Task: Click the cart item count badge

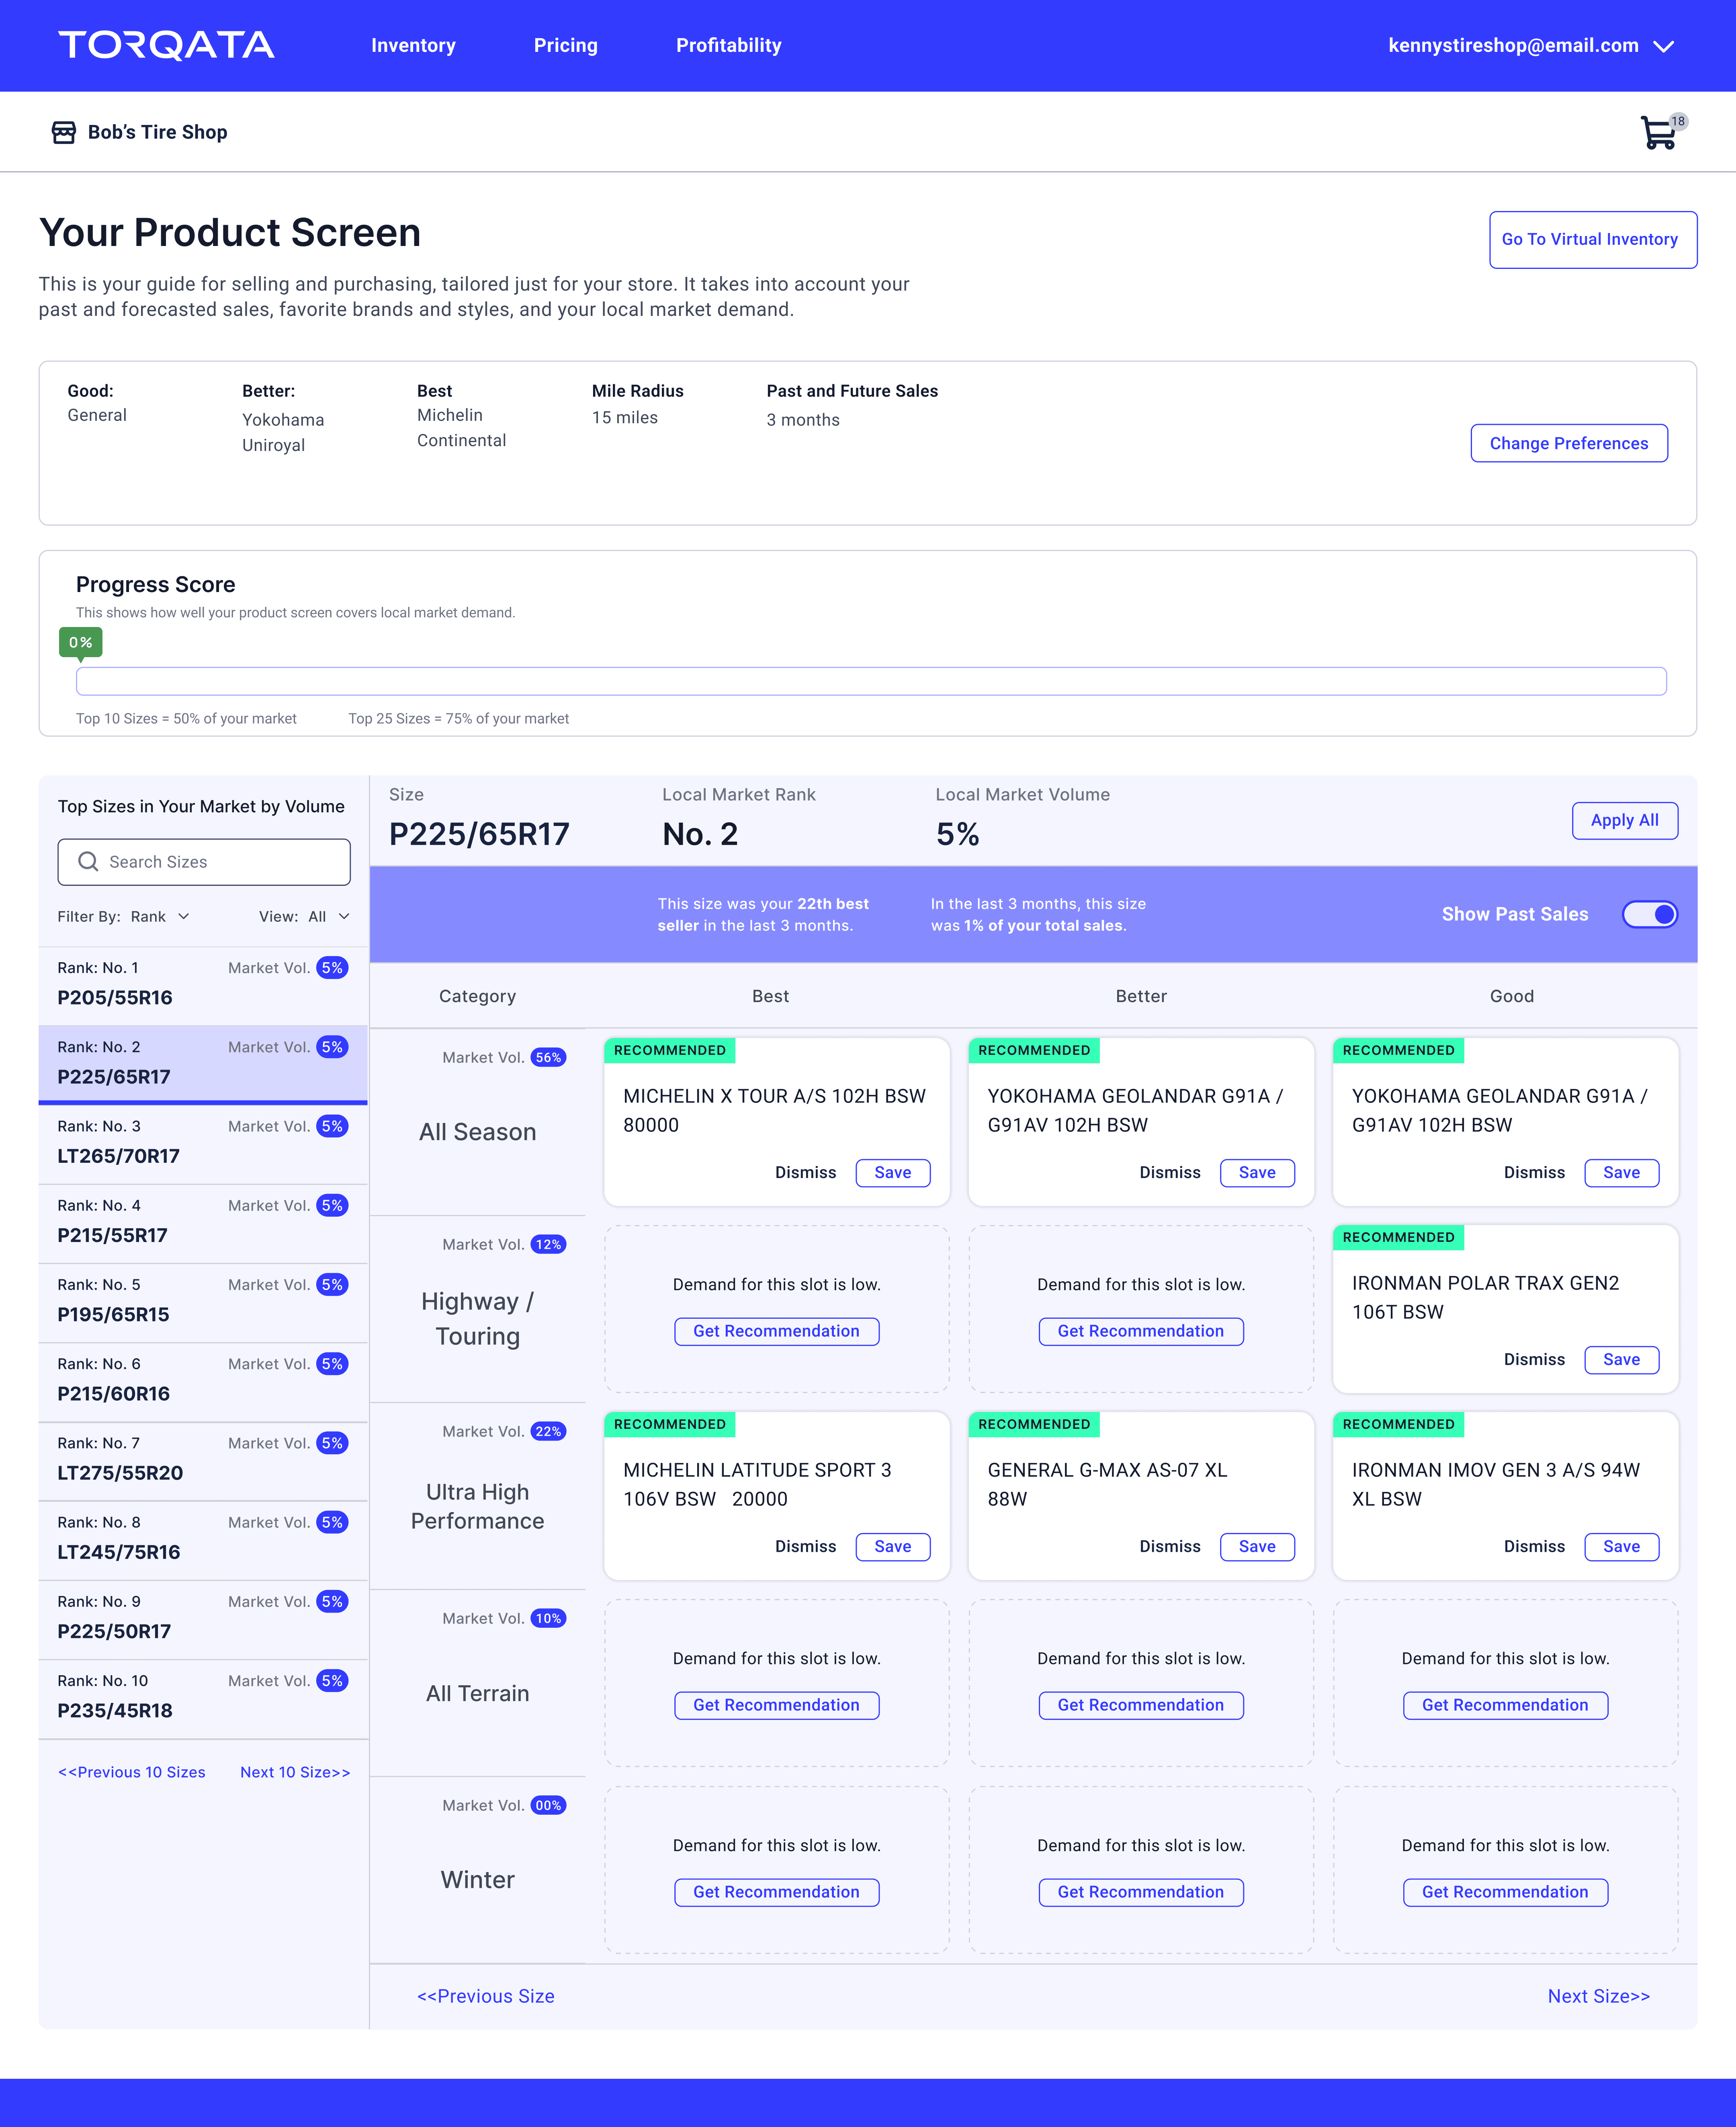Action: pos(1678,122)
